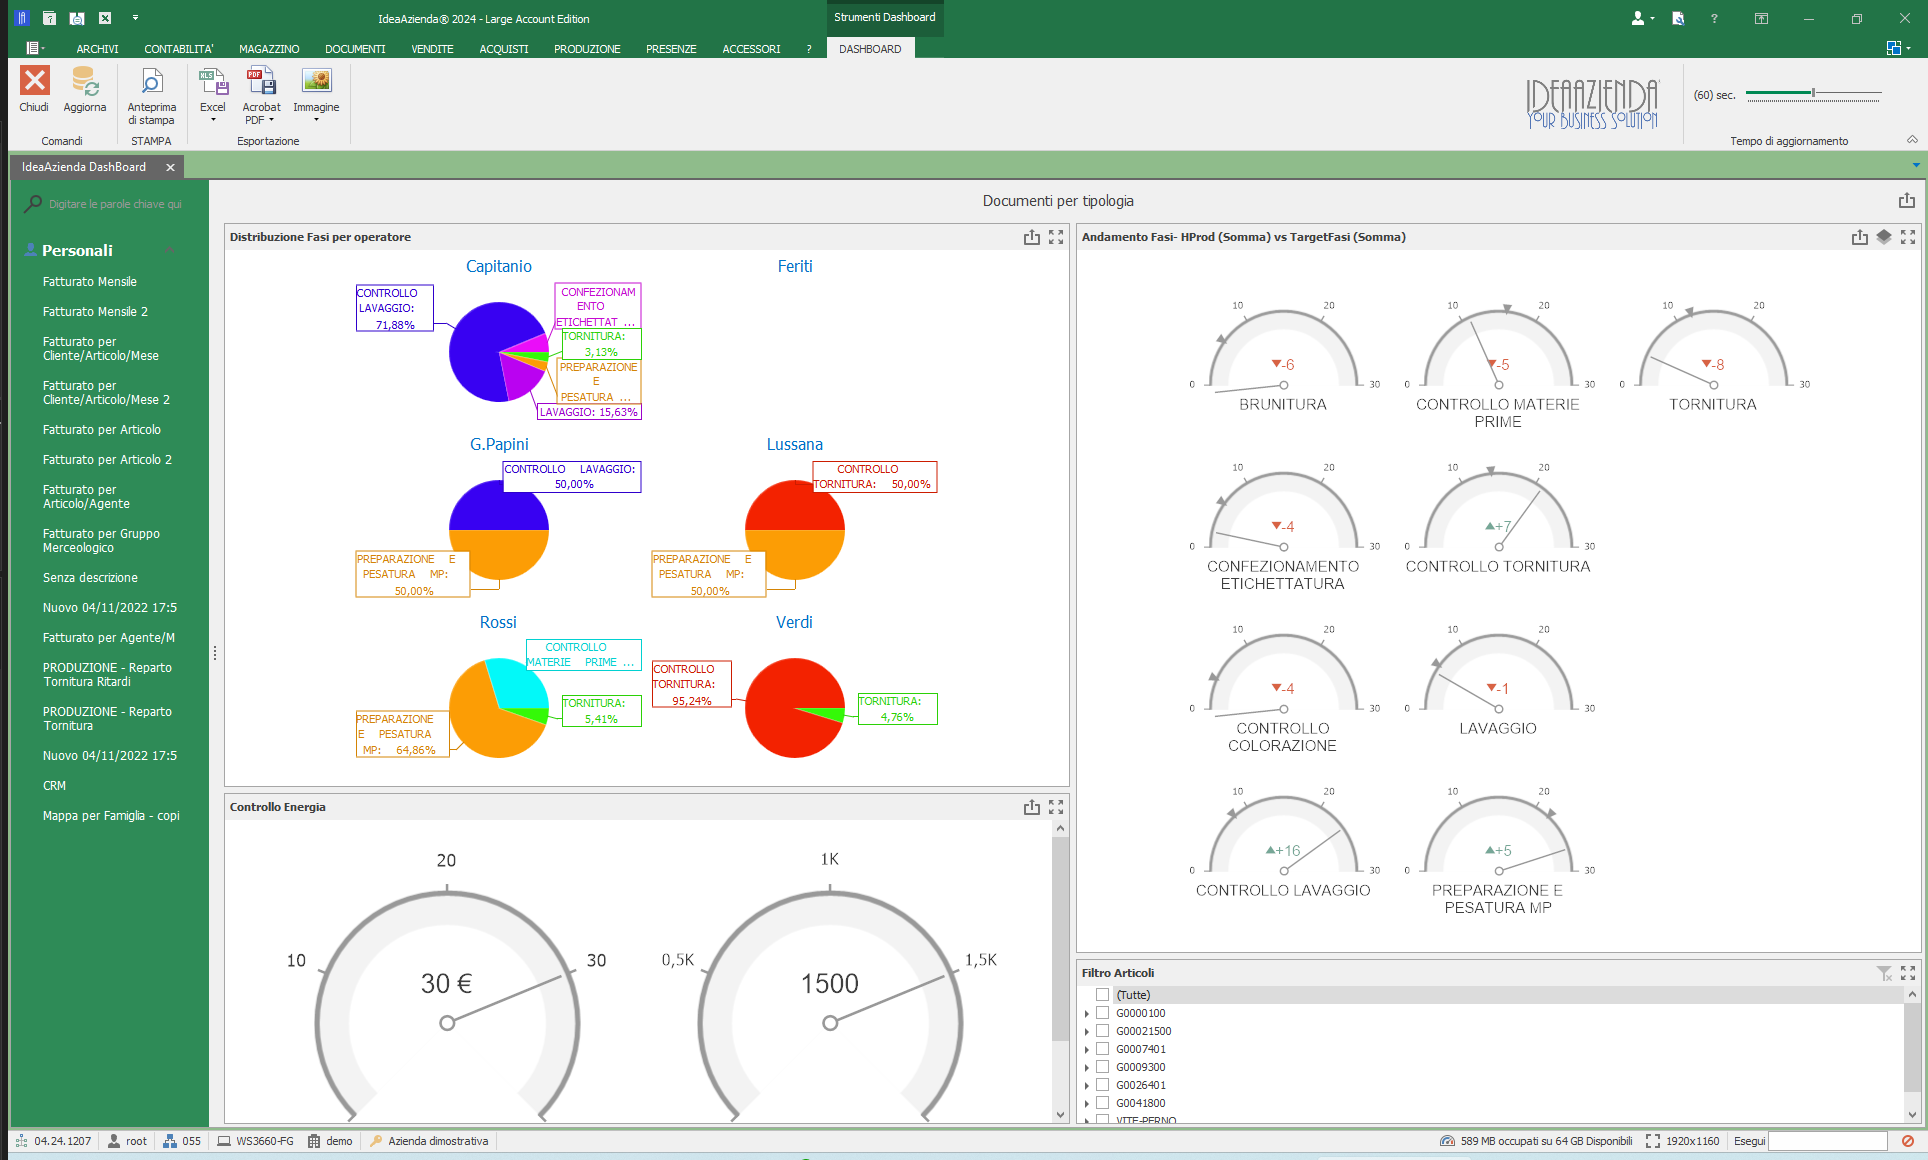Click the Excel export icon
The height and width of the screenshot is (1160, 1928).
click(213, 81)
